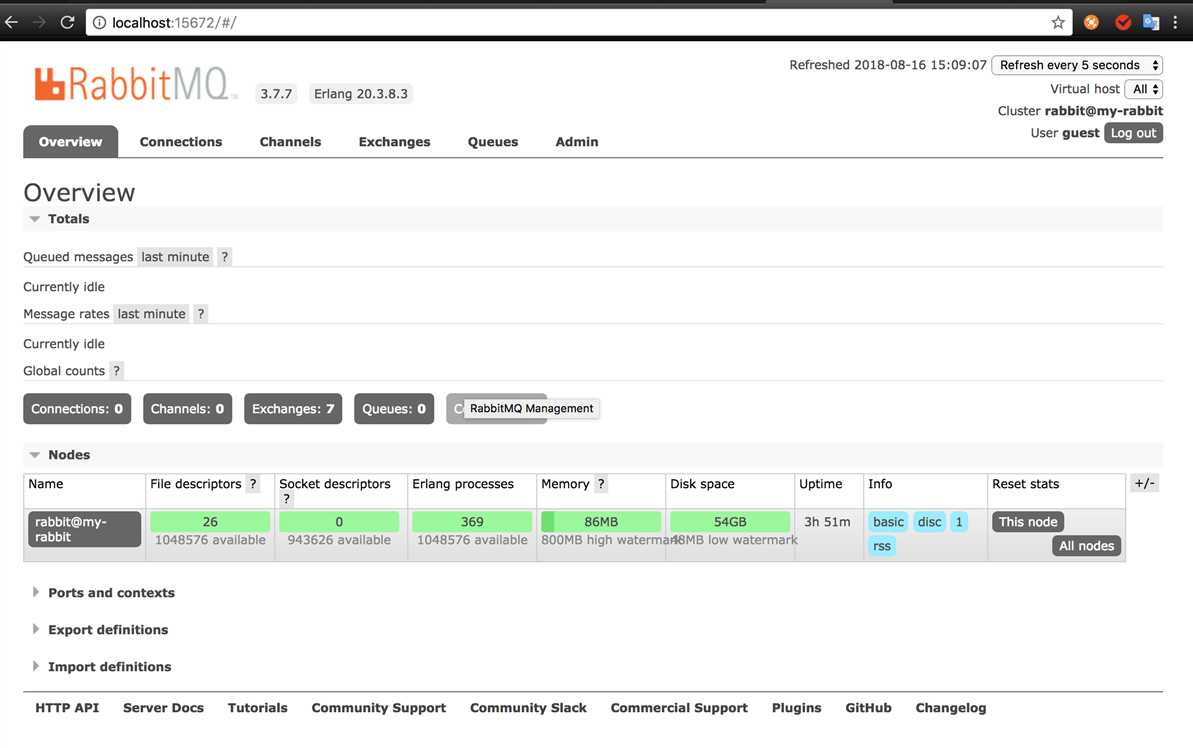Click the 369 Erlang processes bar
This screenshot has width=1193, height=748.
pos(472,522)
